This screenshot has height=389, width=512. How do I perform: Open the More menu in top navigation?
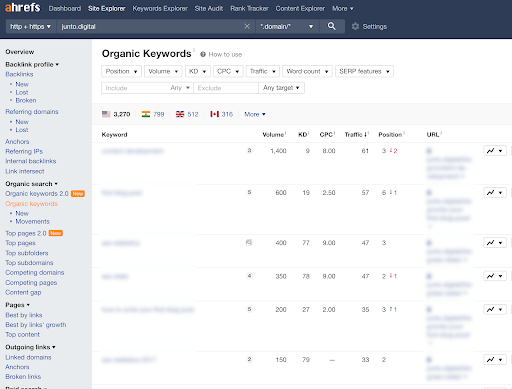click(x=343, y=8)
